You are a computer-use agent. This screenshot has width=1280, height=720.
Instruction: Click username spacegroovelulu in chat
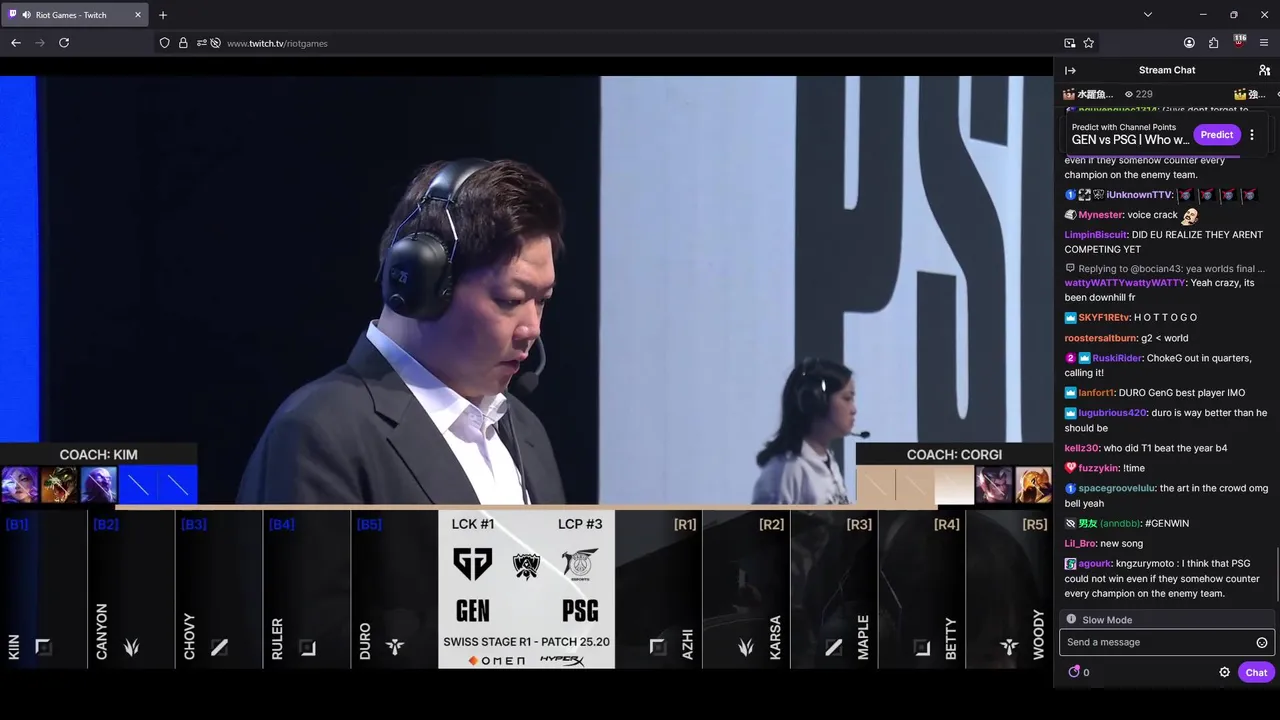pos(1115,488)
